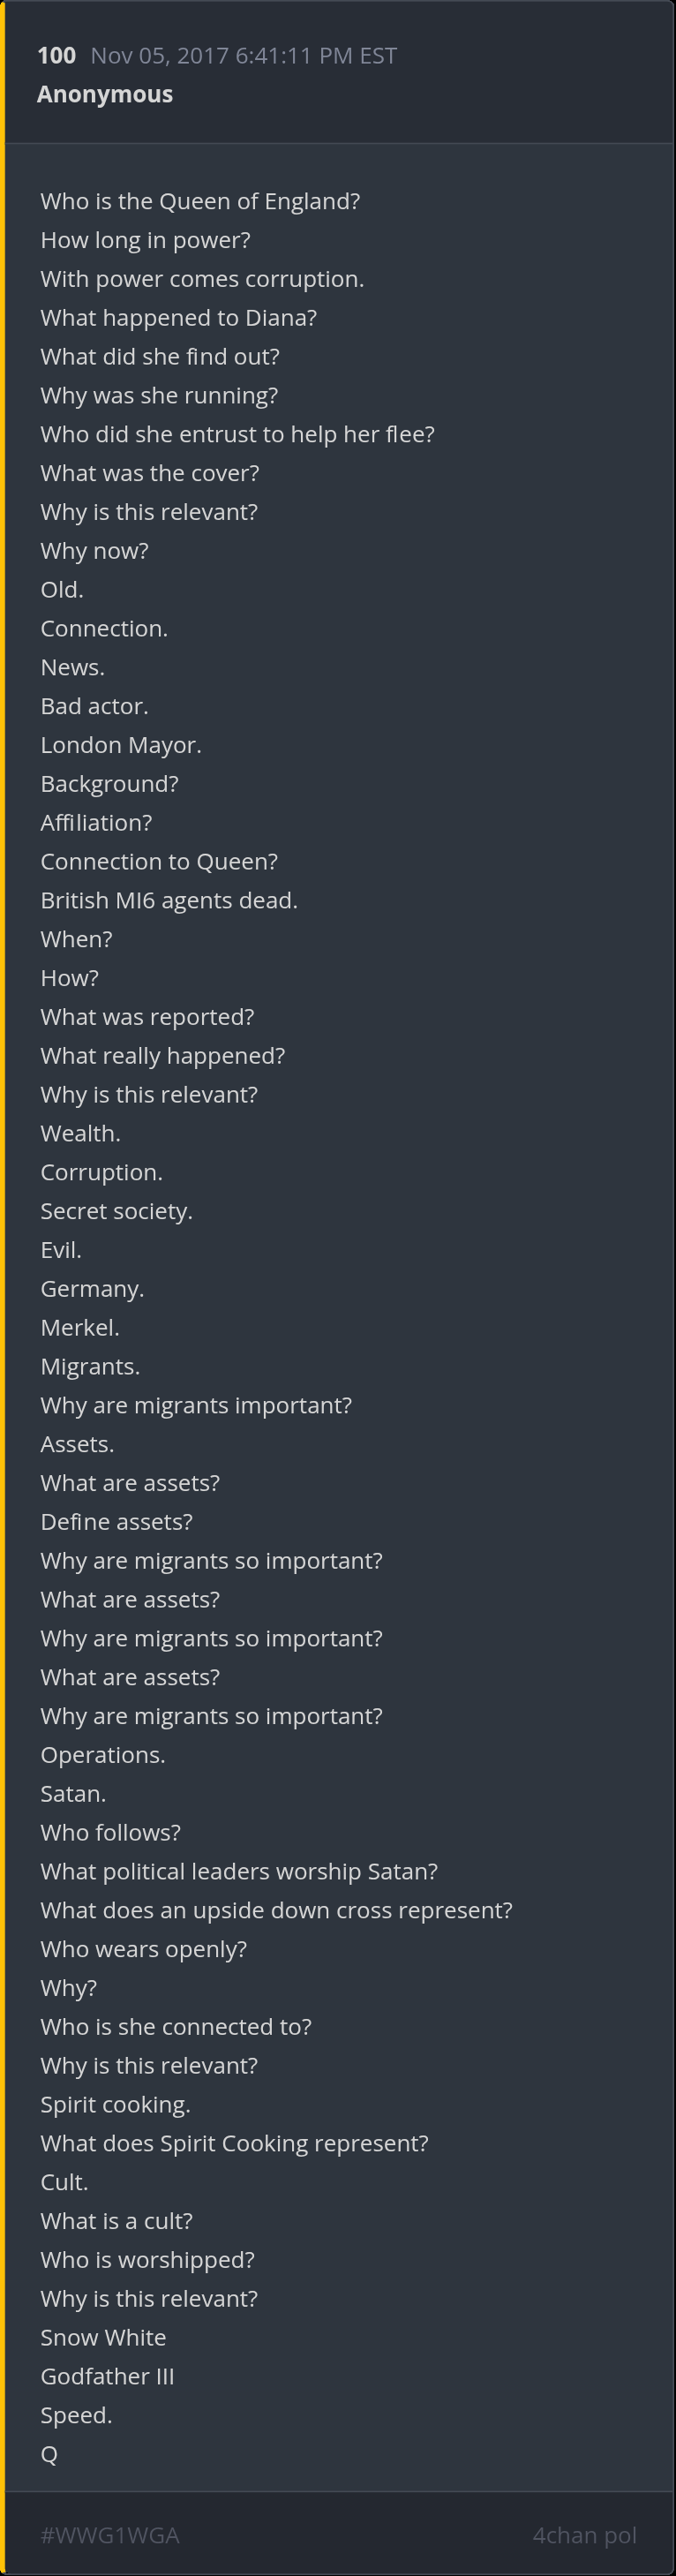
Task: Click the 'Who wears openly?' line
Action: click(143, 1949)
